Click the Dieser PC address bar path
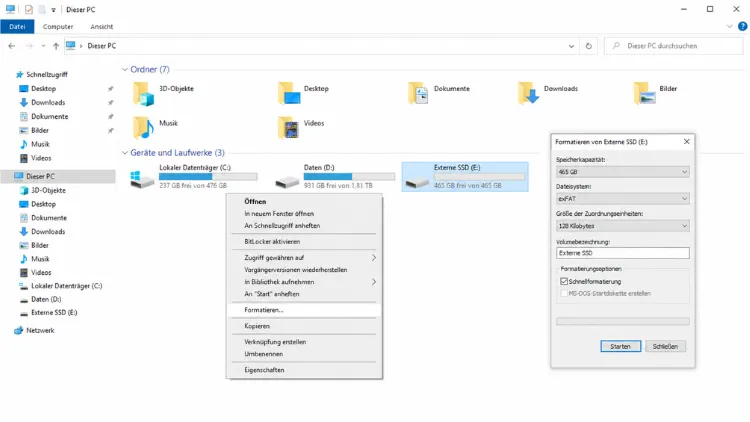Viewport: 750px width, 422px height. (101, 46)
